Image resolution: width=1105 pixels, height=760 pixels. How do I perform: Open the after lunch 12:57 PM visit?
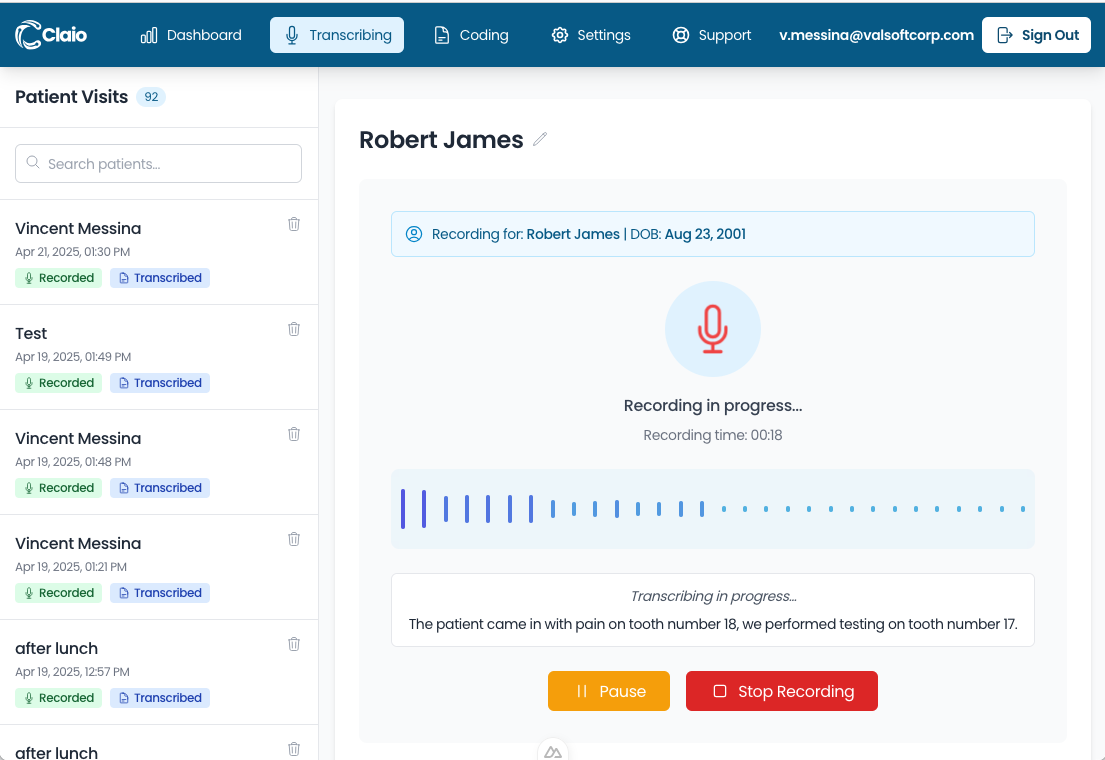click(x=159, y=673)
